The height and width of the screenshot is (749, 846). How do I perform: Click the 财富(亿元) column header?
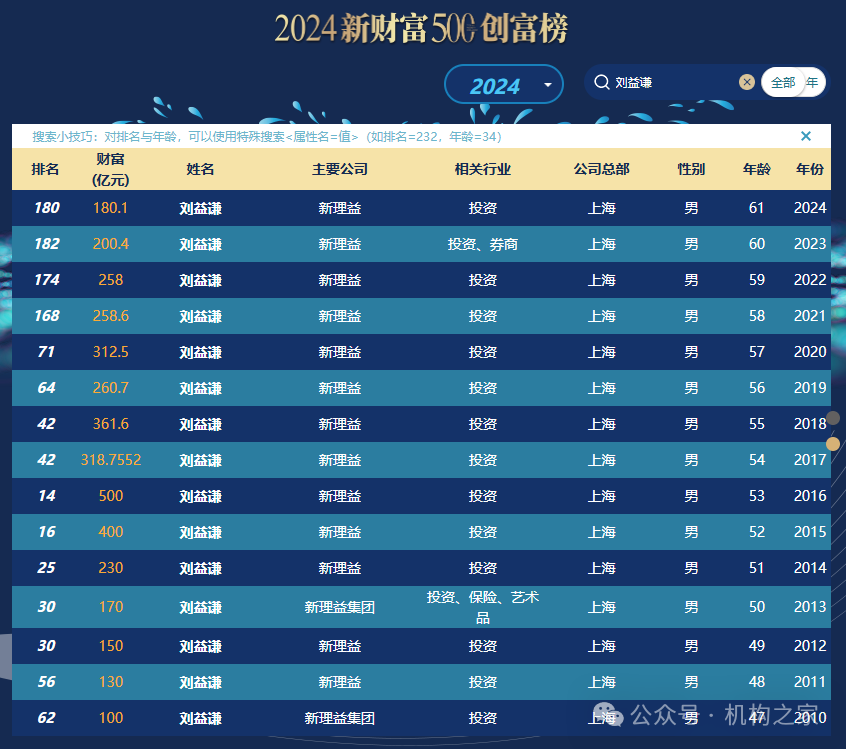[111, 169]
